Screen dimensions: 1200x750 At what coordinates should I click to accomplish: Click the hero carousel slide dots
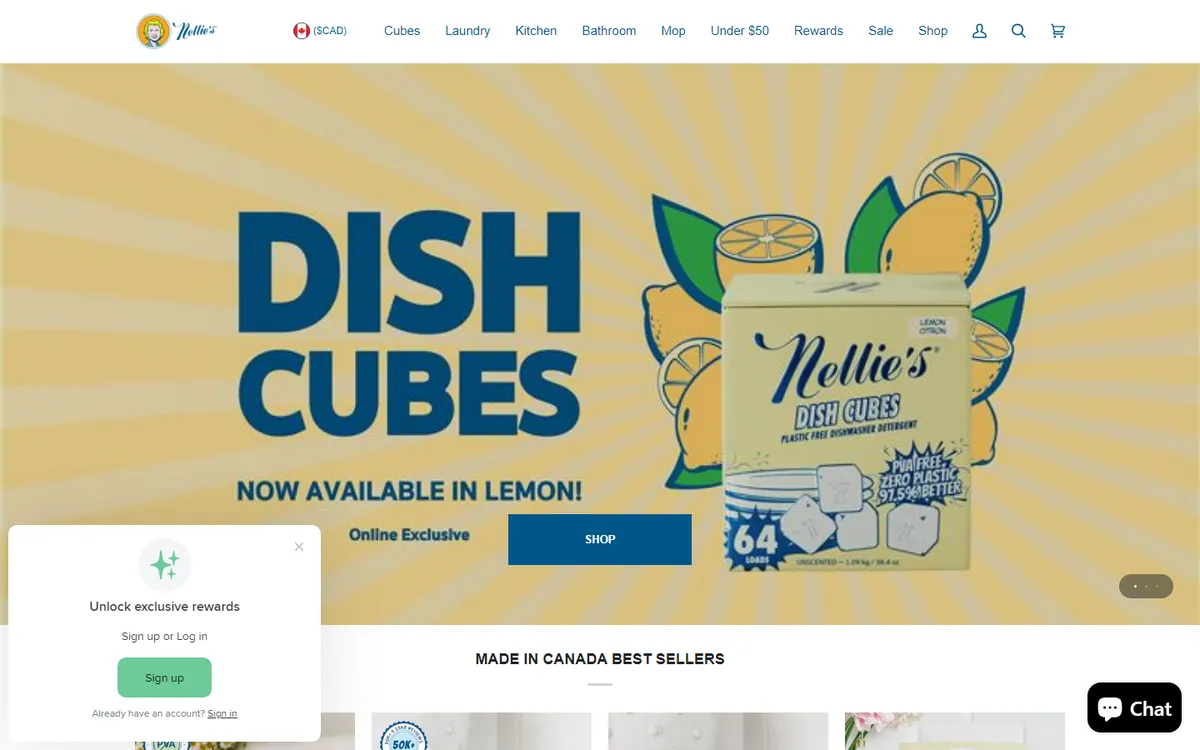1146,586
